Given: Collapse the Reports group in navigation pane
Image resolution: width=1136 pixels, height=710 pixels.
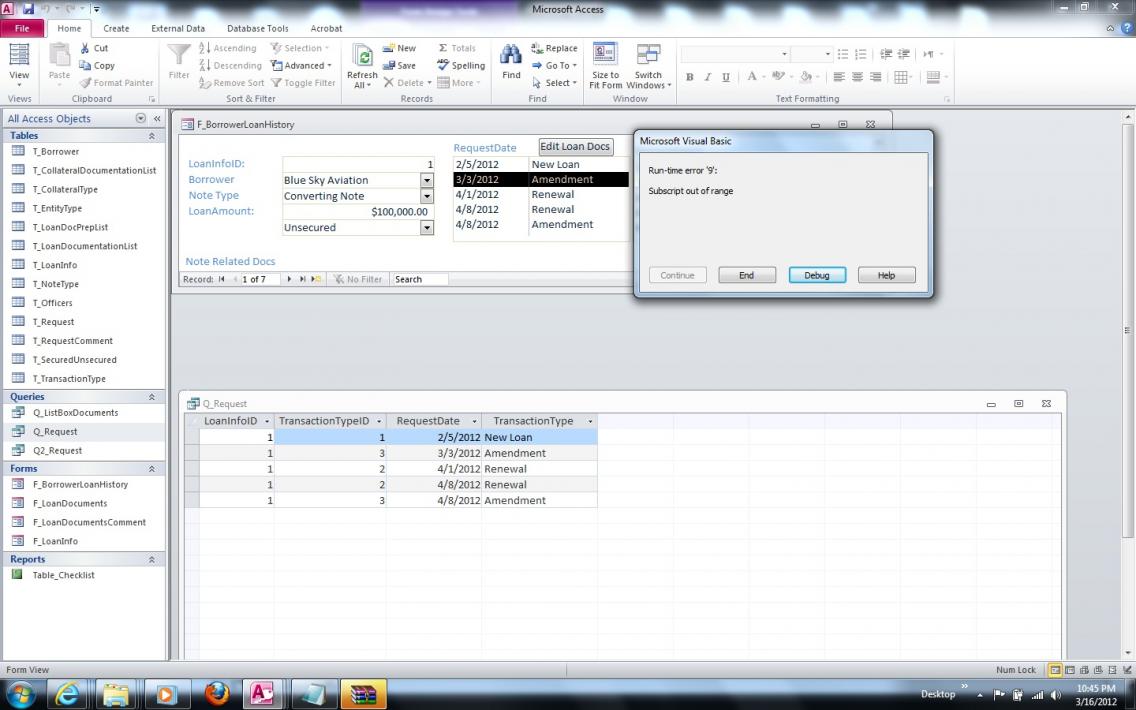Looking at the screenshot, I should [x=151, y=559].
